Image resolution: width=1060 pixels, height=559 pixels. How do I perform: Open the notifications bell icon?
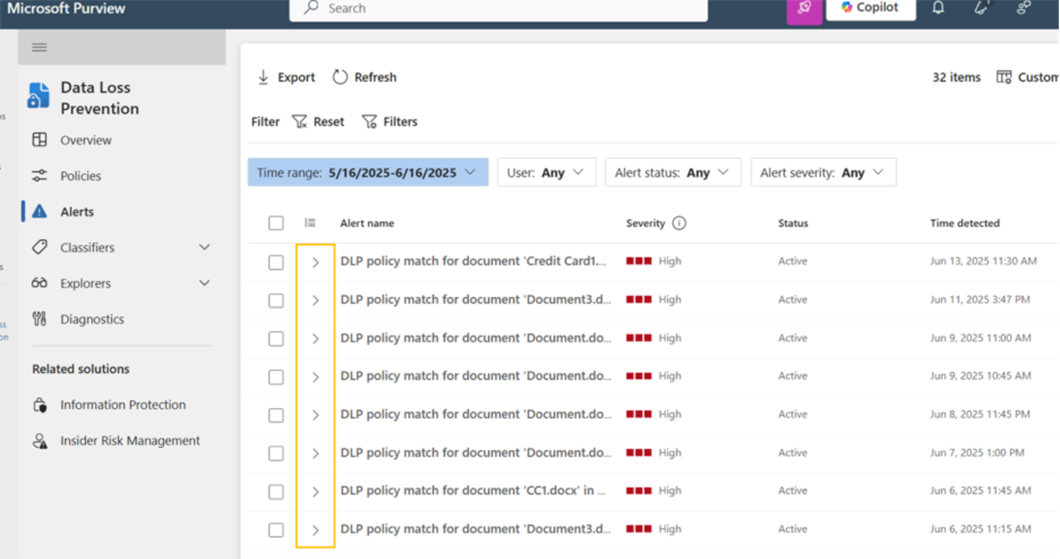click(938, 8)
